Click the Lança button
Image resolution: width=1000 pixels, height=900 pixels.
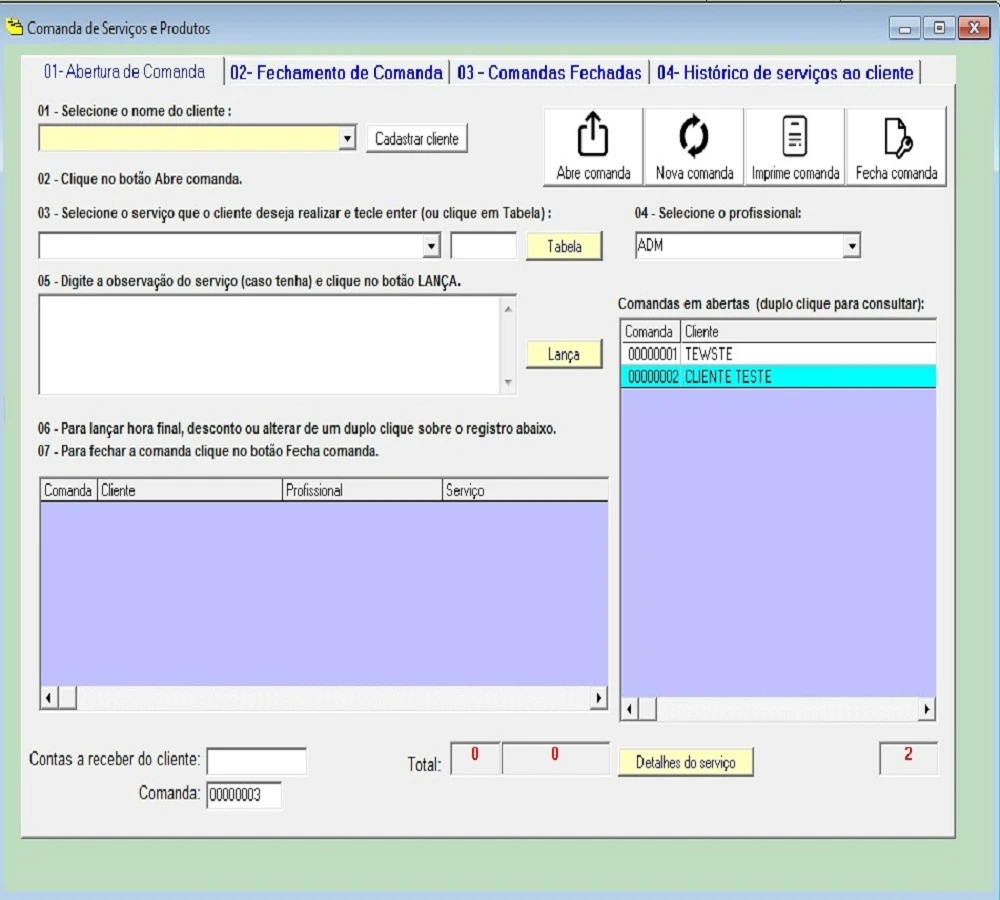click(564, 354)
